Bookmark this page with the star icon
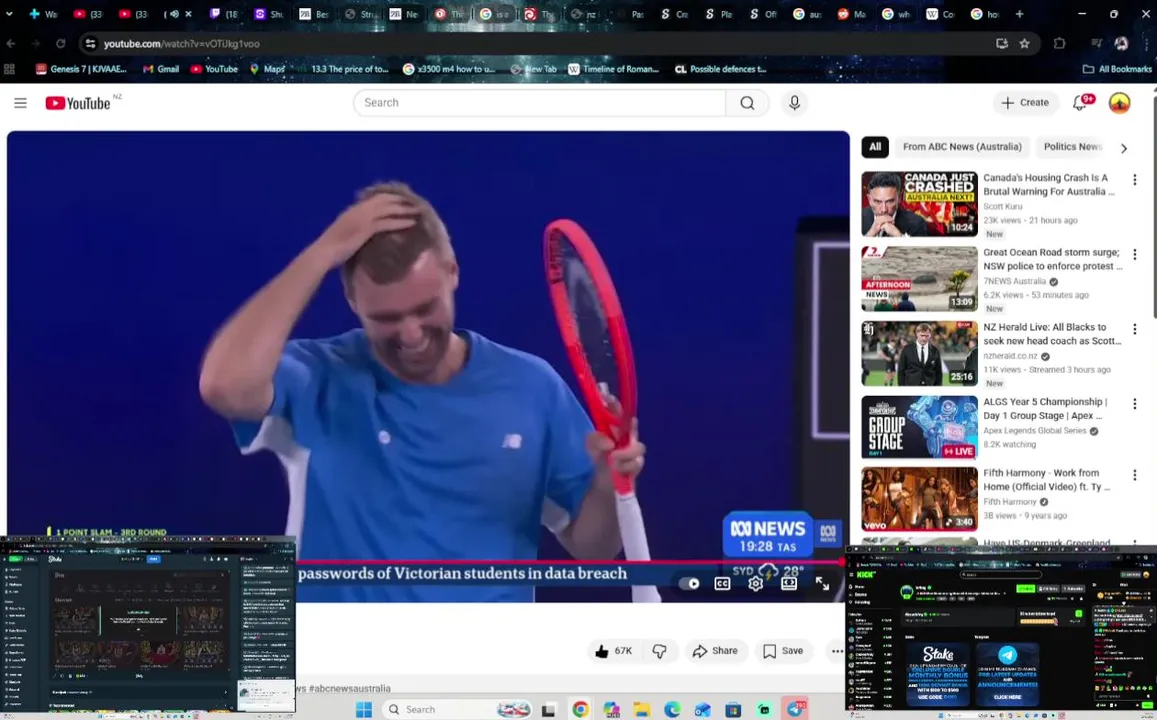Image resolution: width=1157 pixels, height=720 pixels. coord(1024,44)
